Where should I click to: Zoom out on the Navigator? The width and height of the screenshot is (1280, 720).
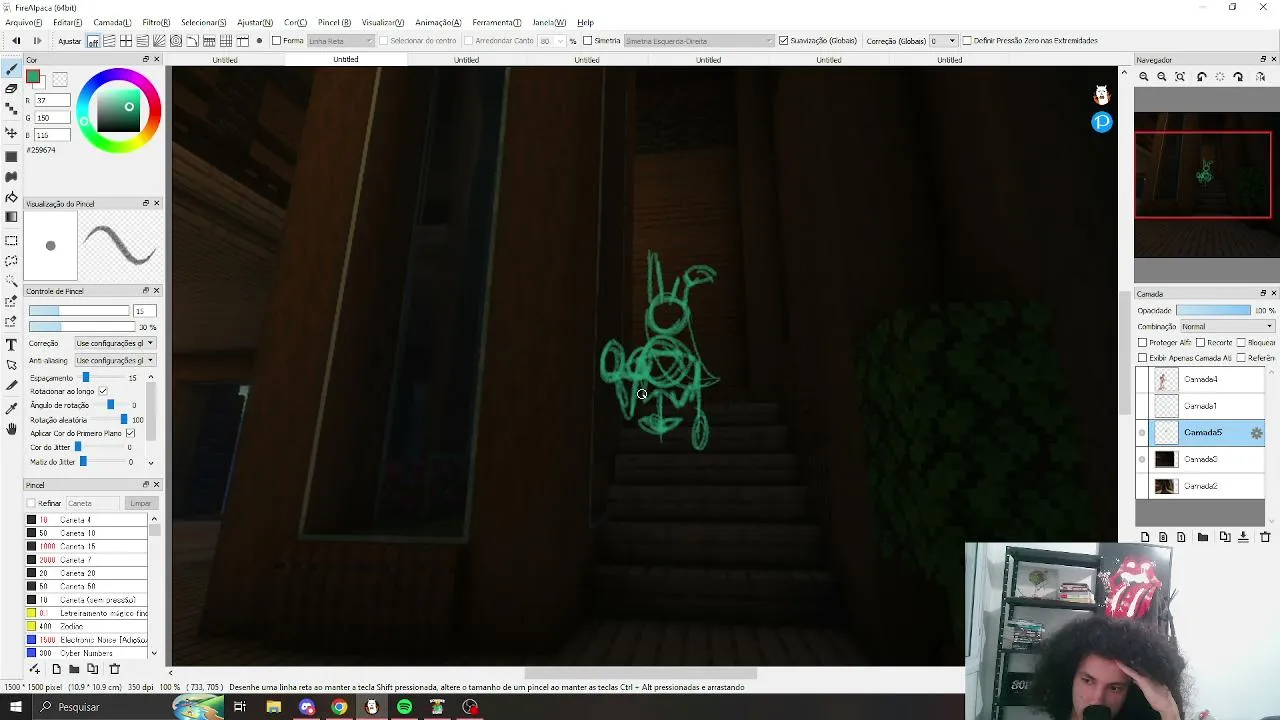click(x=1162, y=77)
